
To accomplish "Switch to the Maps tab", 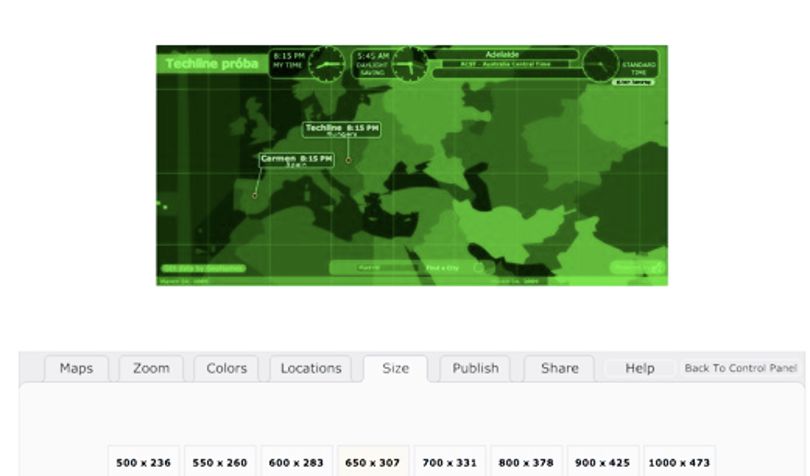I will pyautogui.click(x=76, y=368).
